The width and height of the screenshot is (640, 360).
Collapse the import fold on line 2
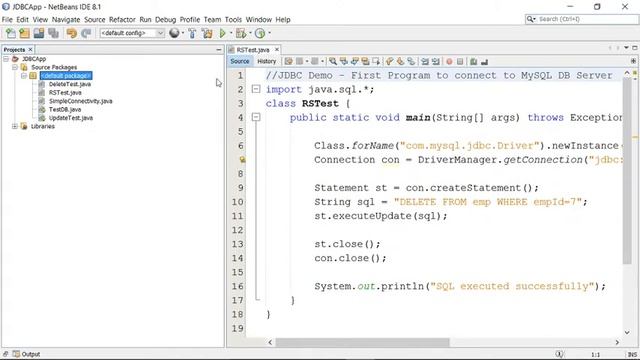click(x=256, y=89)
